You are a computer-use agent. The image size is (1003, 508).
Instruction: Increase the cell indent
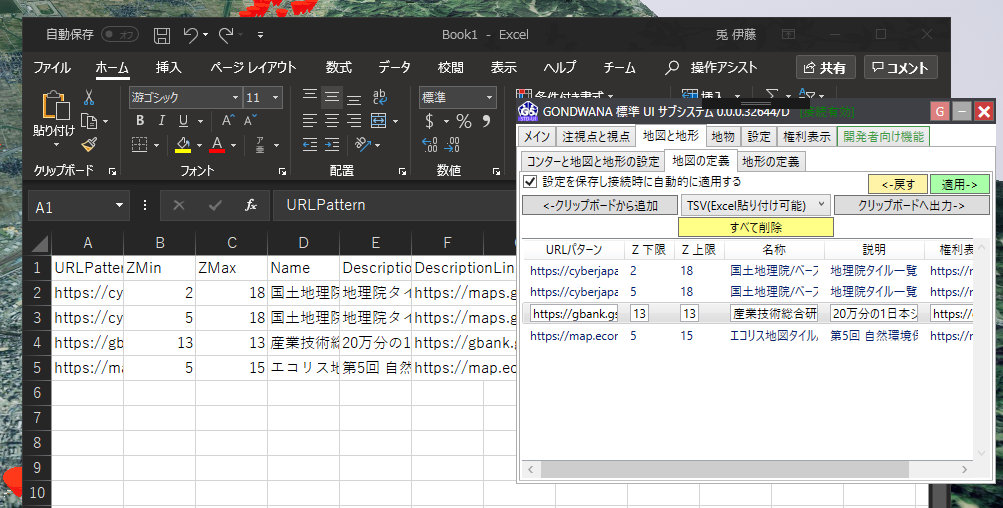coord(331,145)
